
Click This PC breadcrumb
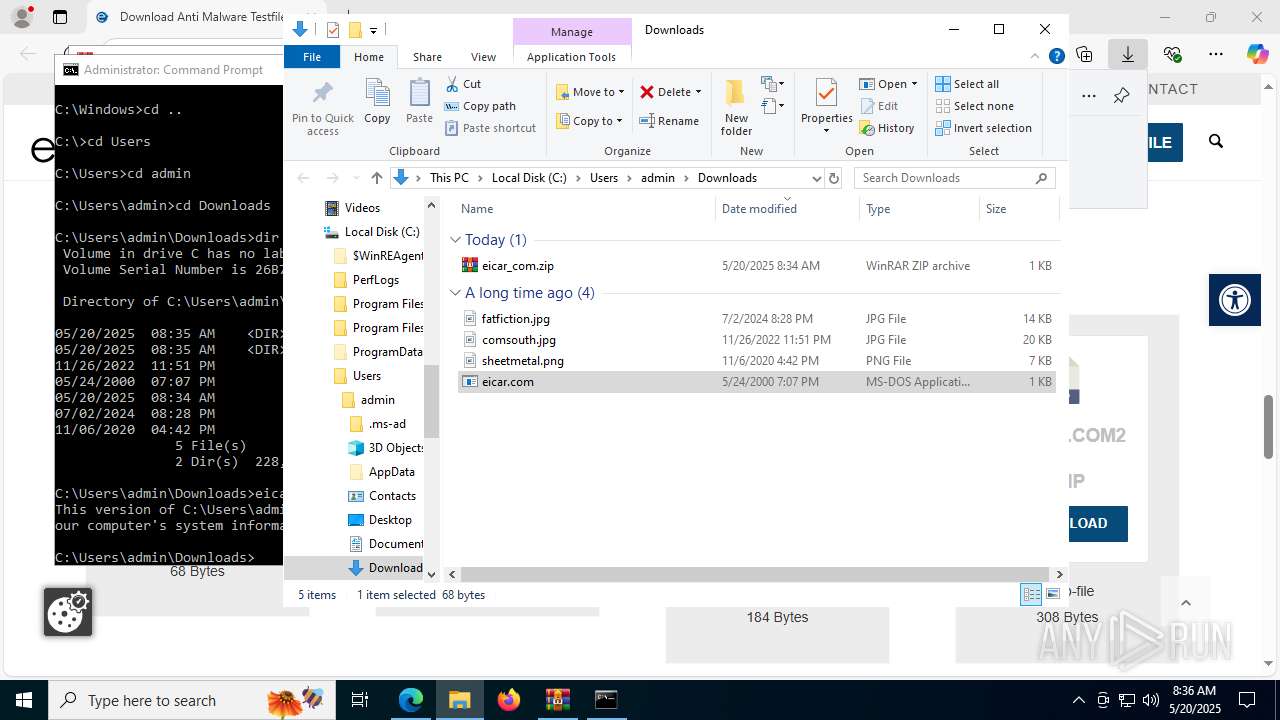[x=449, y=178]
